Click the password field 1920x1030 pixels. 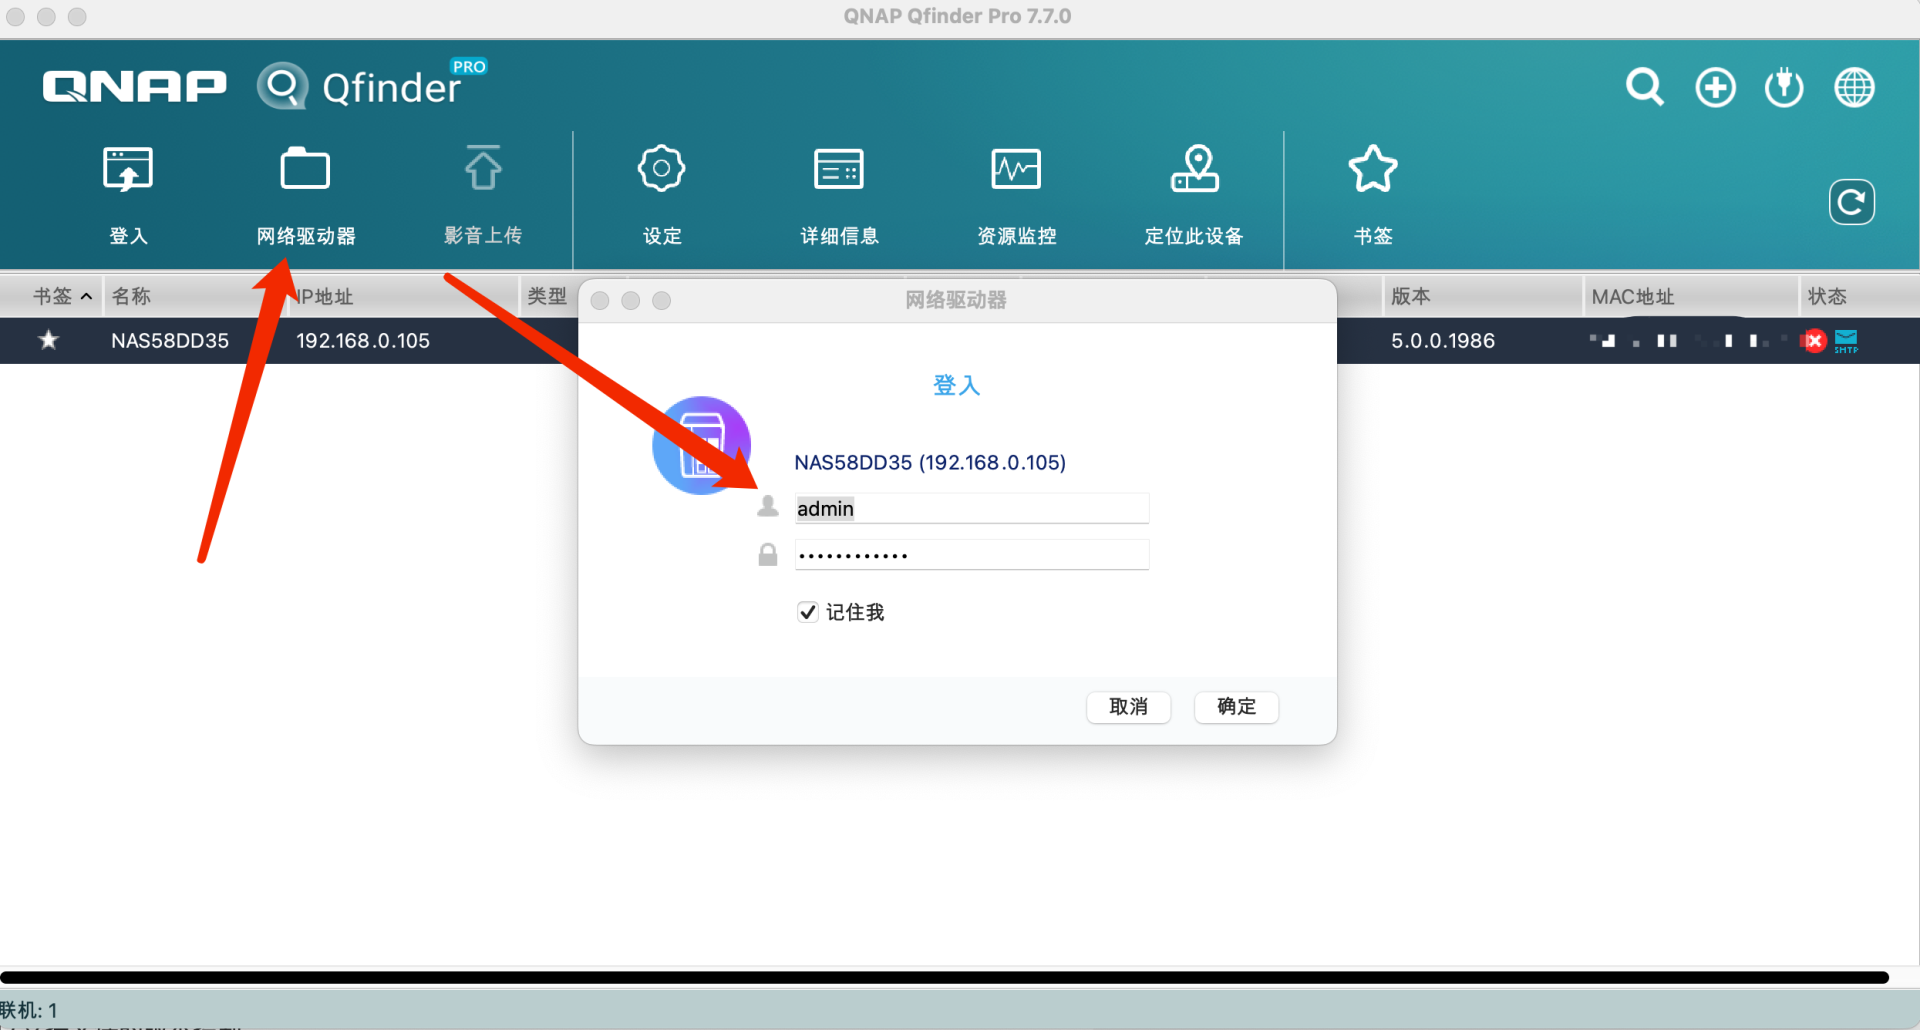tap(972, 555)
